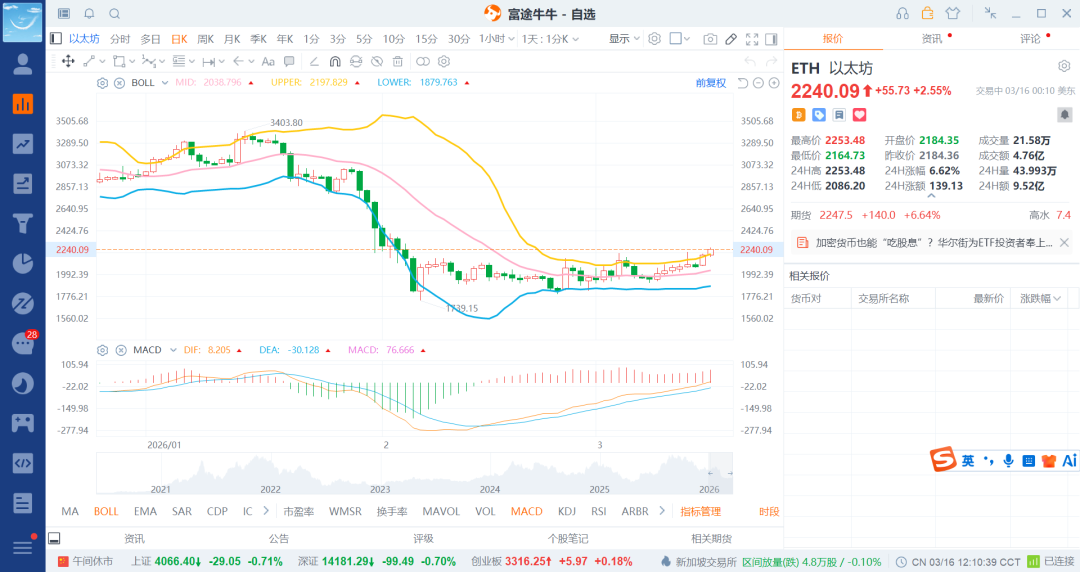Select the 周K chart period tab

pyautogui.click(x=205, y=39)
